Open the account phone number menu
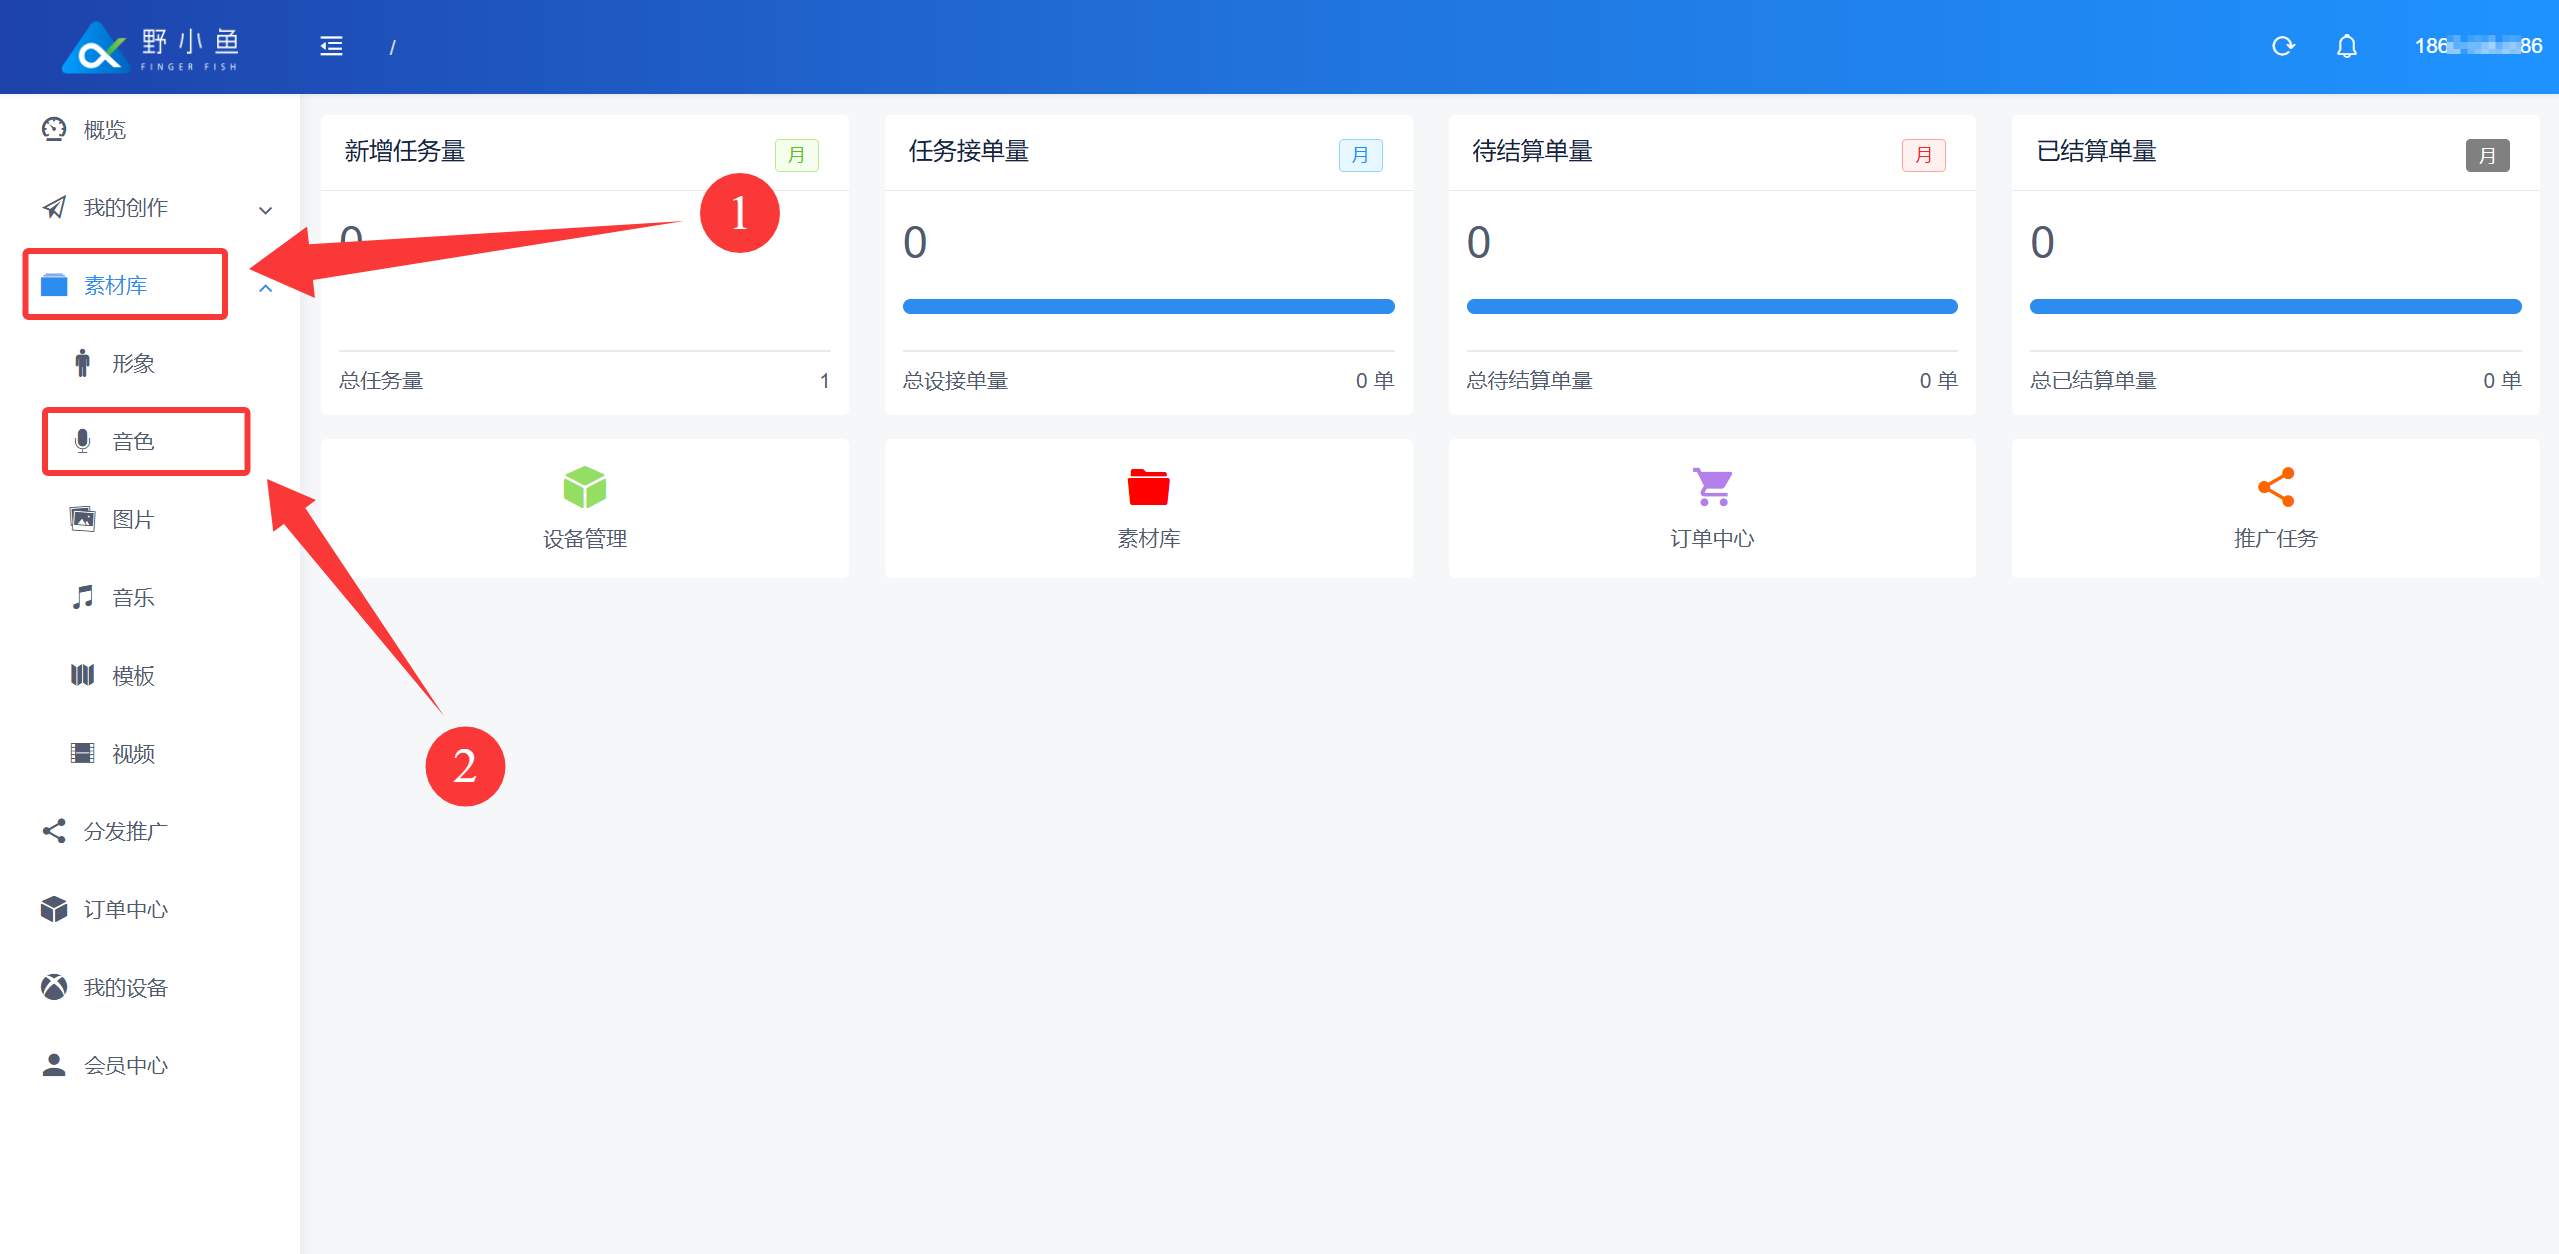 (x=2477, y=46)
